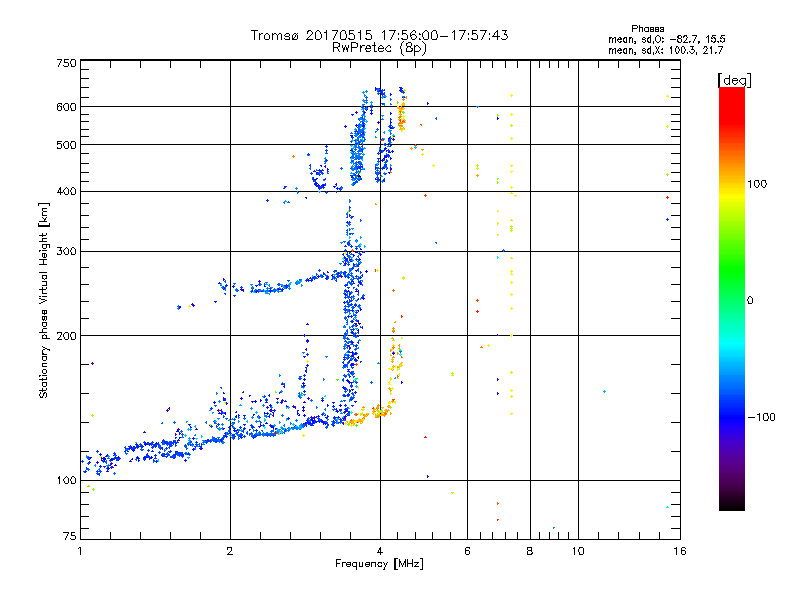Click the "mean, sd,X: 100.3, 21.7" line
Image resolution: width=800 pixels, height=600 pixels.
(x=665, y=50)
